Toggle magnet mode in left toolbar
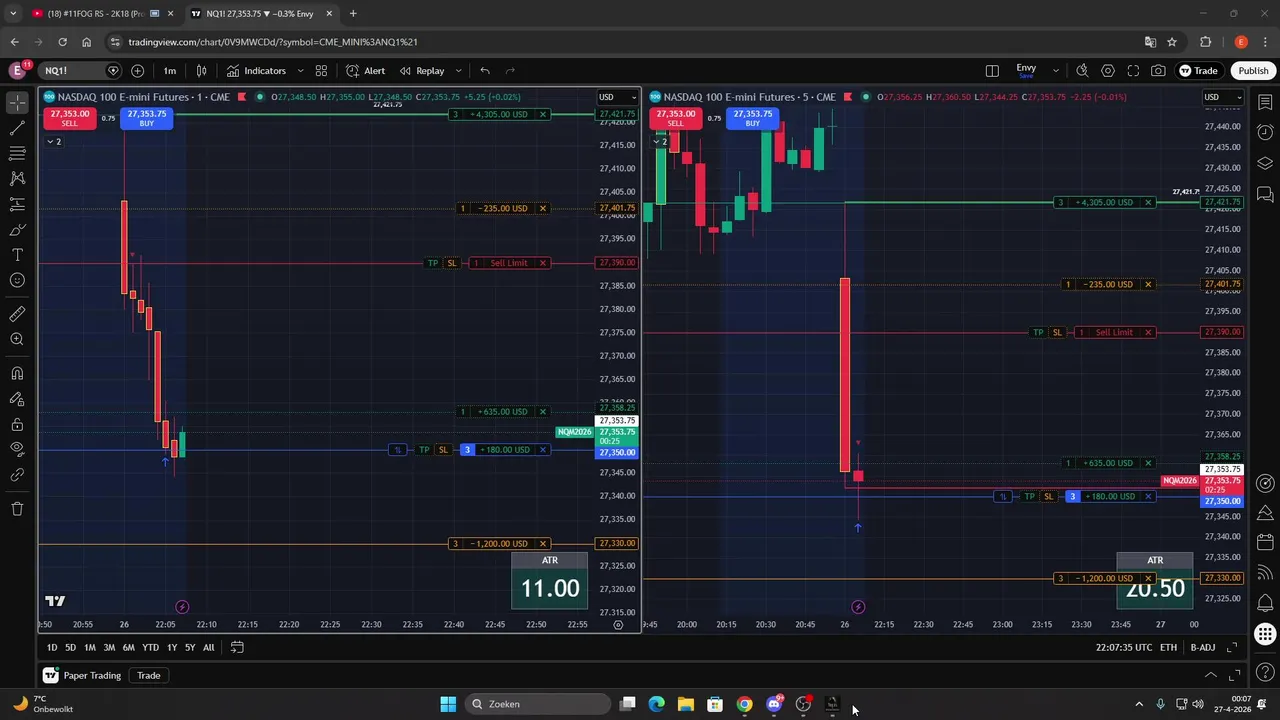Screen dimensions: 1280x720 point(17,373)
